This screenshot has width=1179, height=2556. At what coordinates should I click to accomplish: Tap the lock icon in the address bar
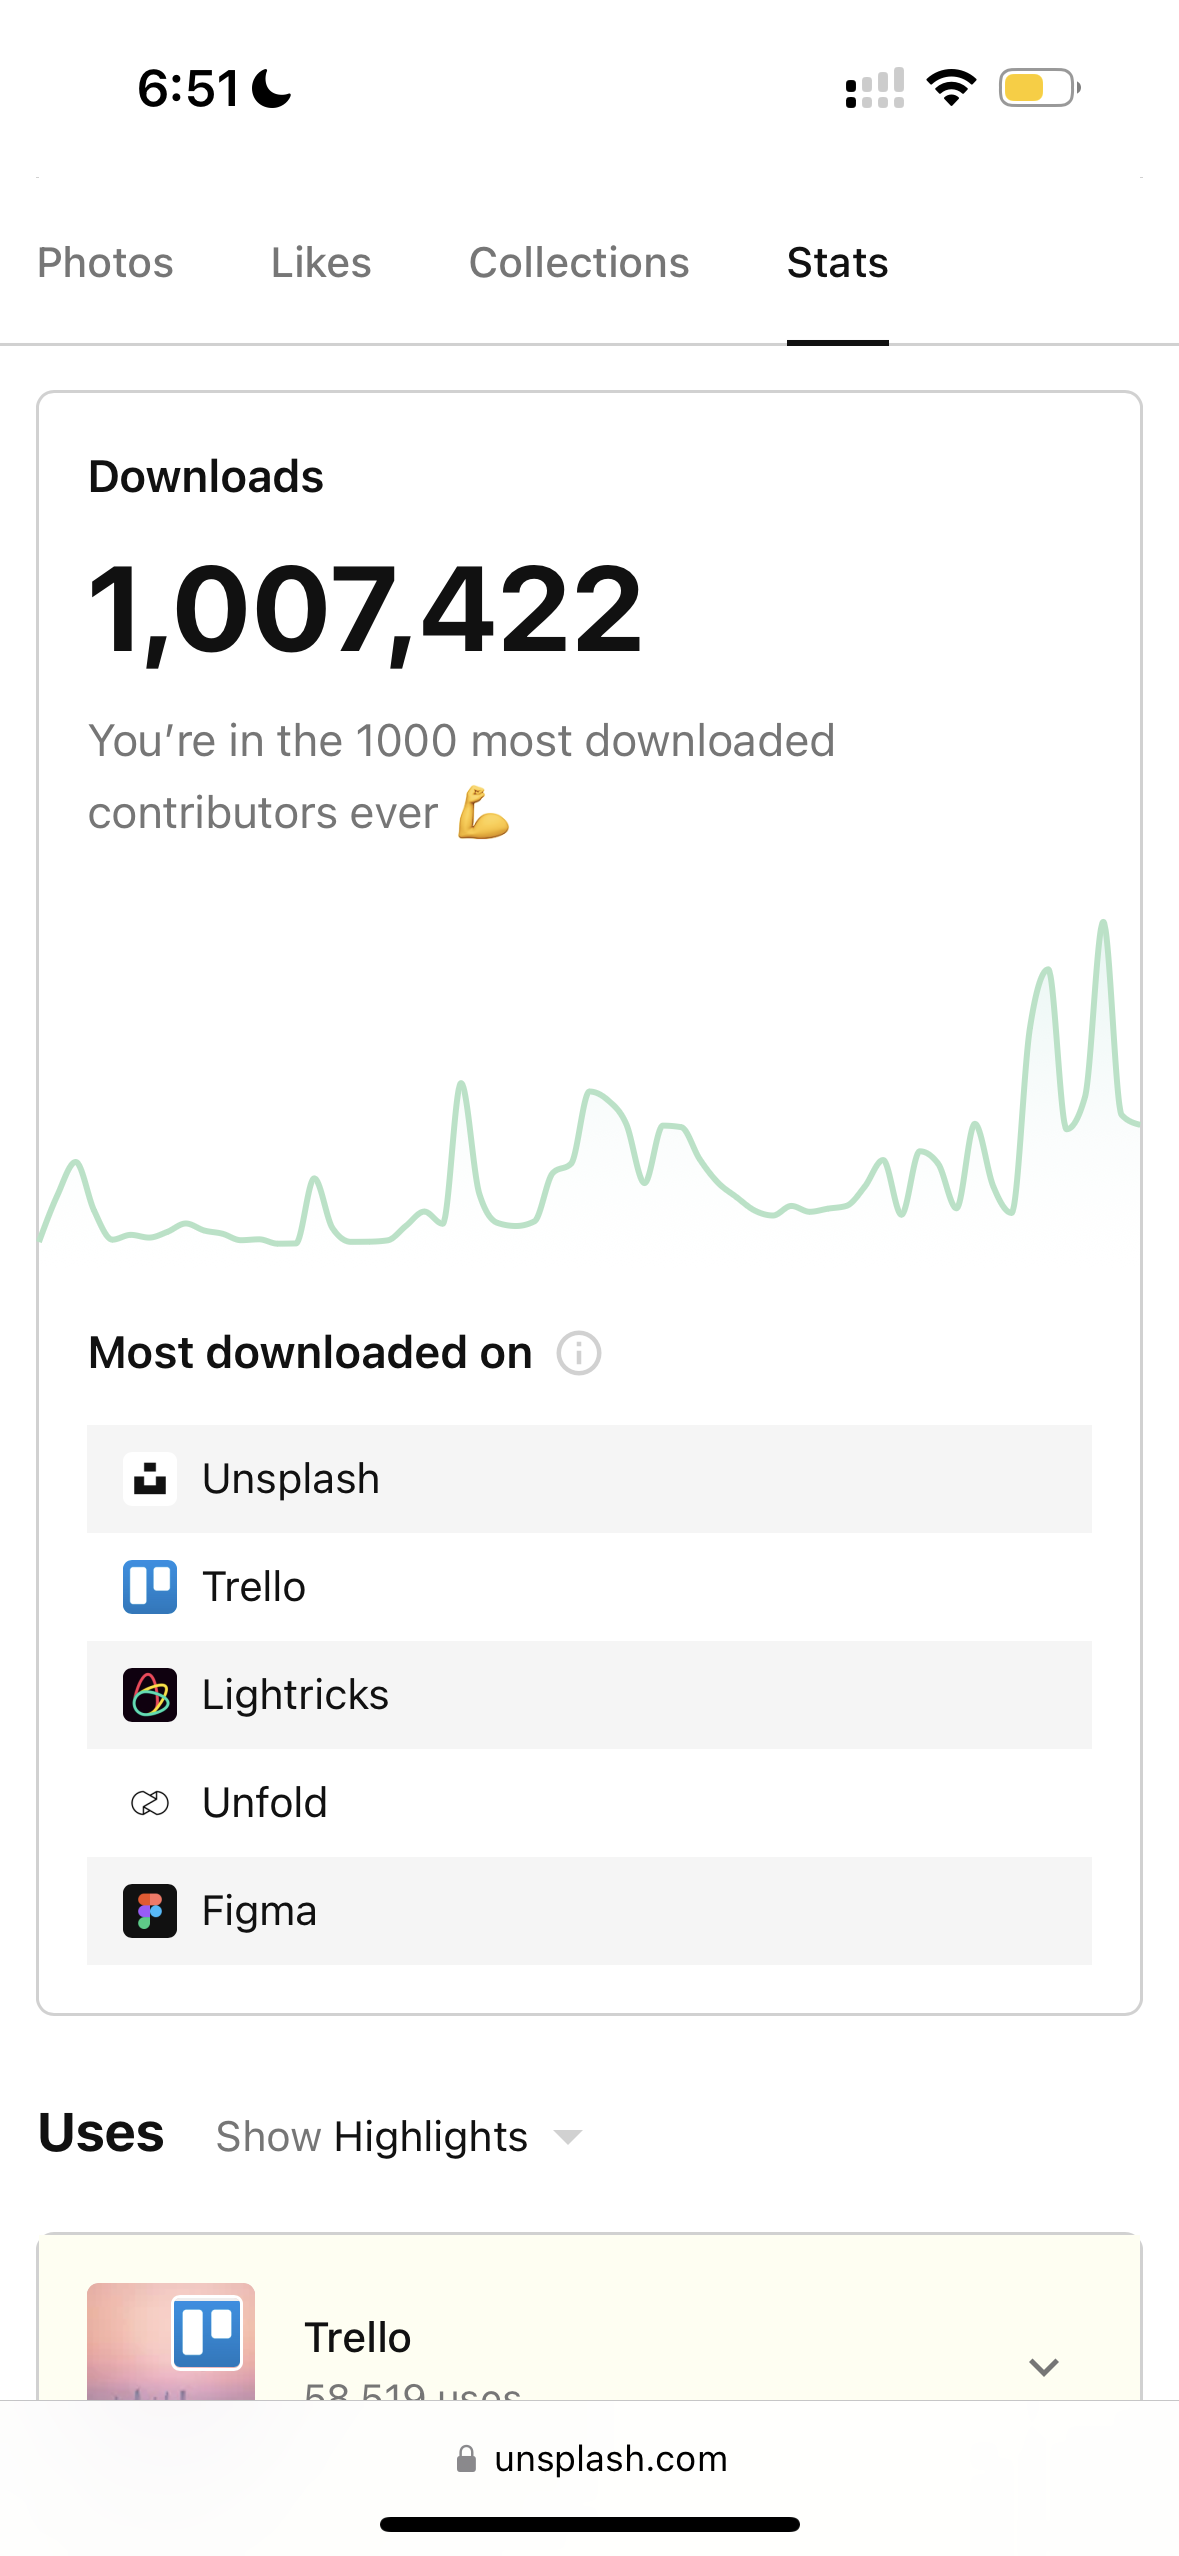coord(466,2459)
